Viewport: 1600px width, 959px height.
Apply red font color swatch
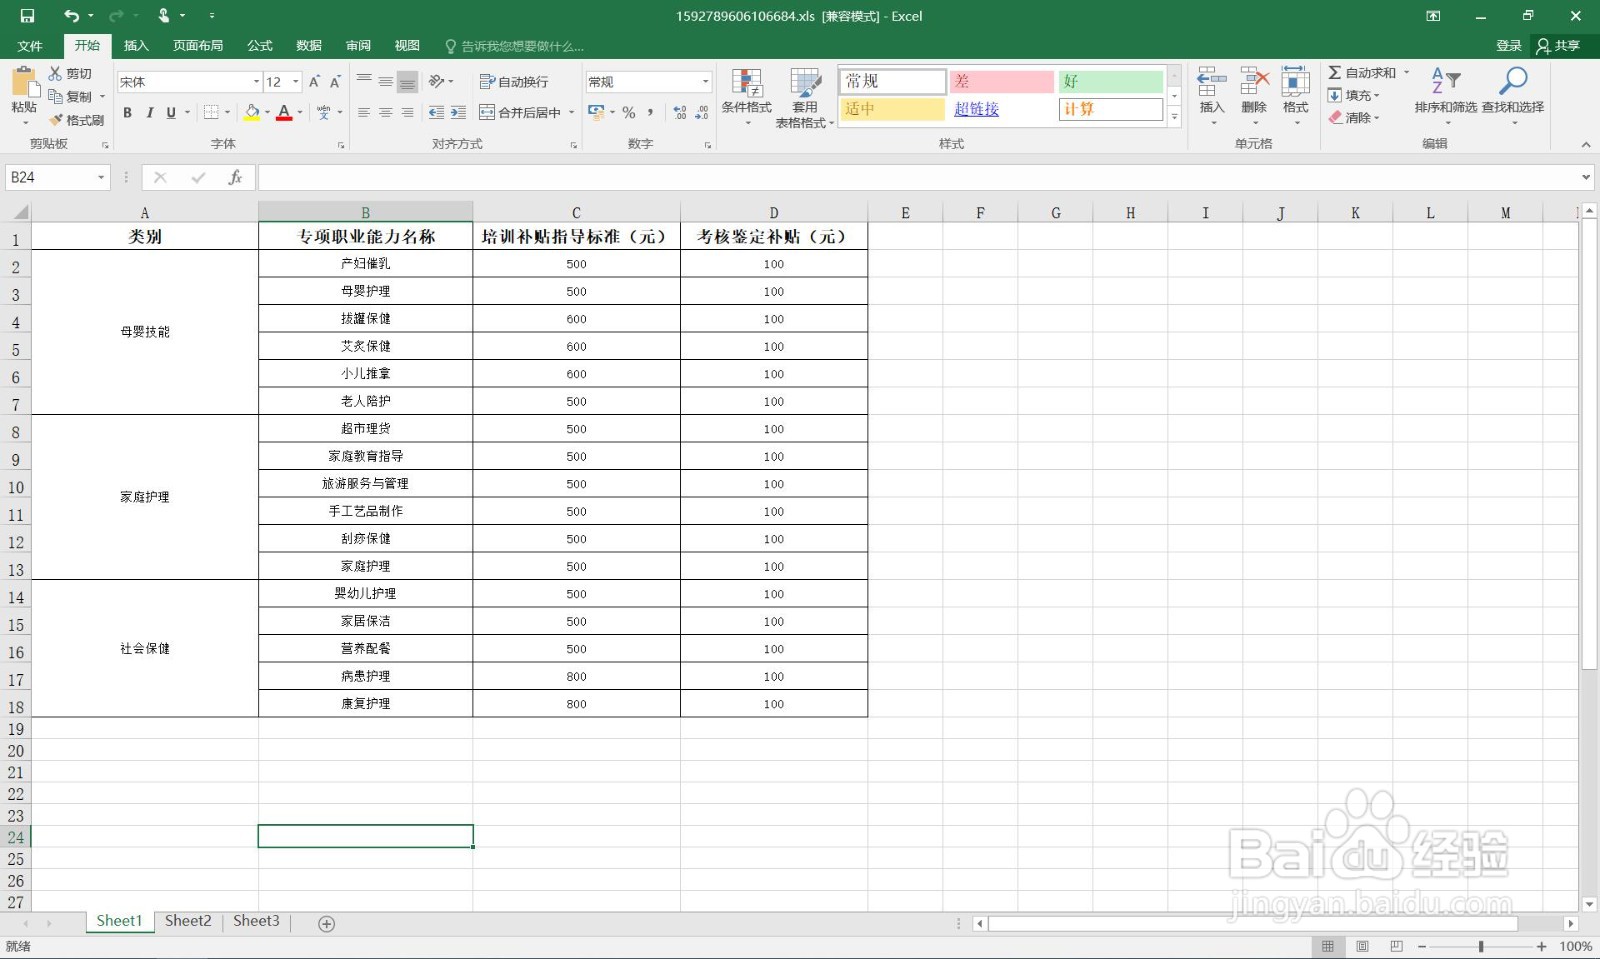click(x=284, y=113)
